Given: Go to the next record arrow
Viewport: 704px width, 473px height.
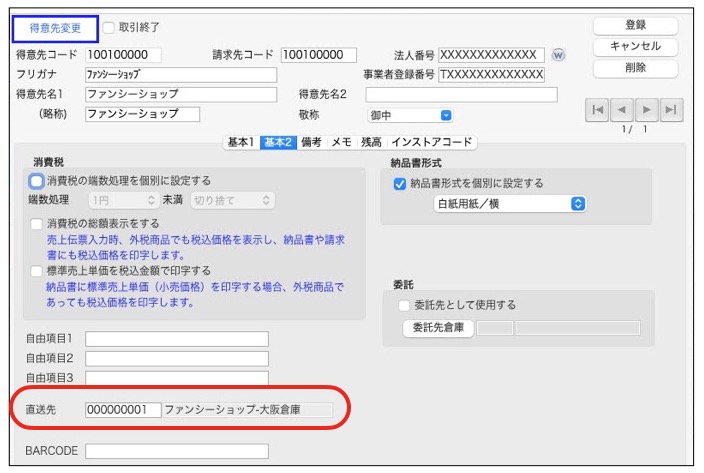Looking at the screenshot, I should pyautogui.click(x=647, y=110).
